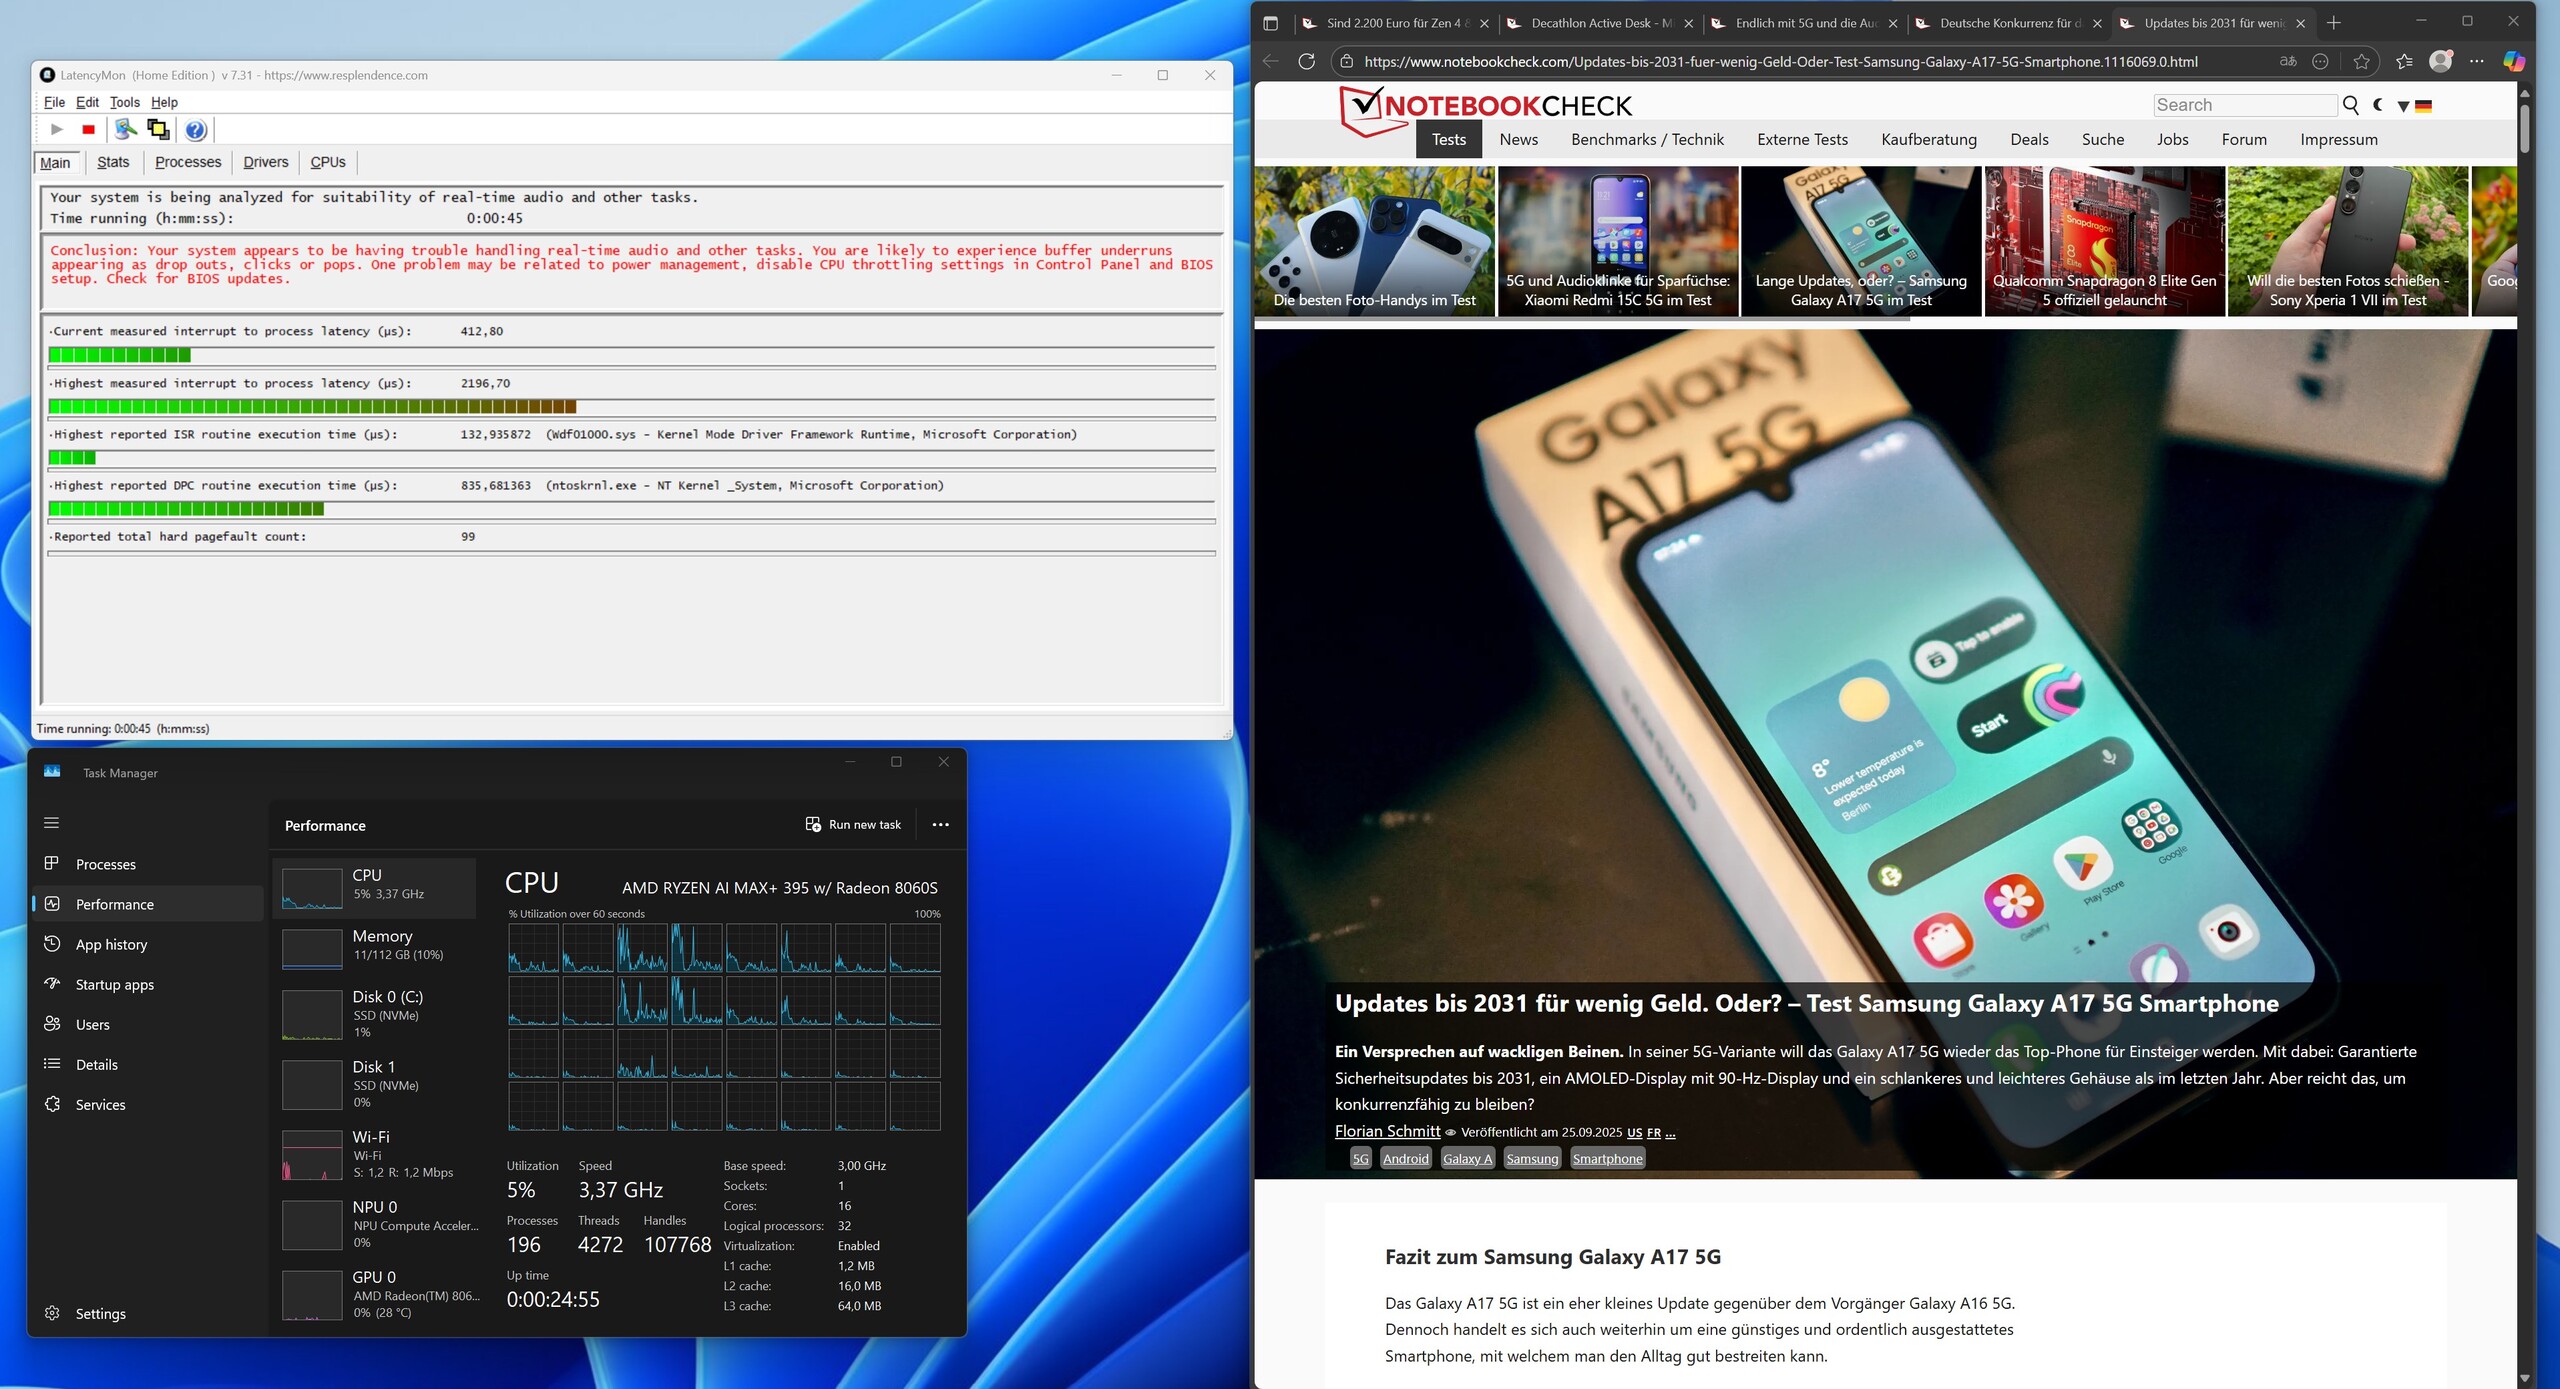Add page to favorites with star icon
Viewport: 2560px width, 1389px height.
[x=2361, y=62]
